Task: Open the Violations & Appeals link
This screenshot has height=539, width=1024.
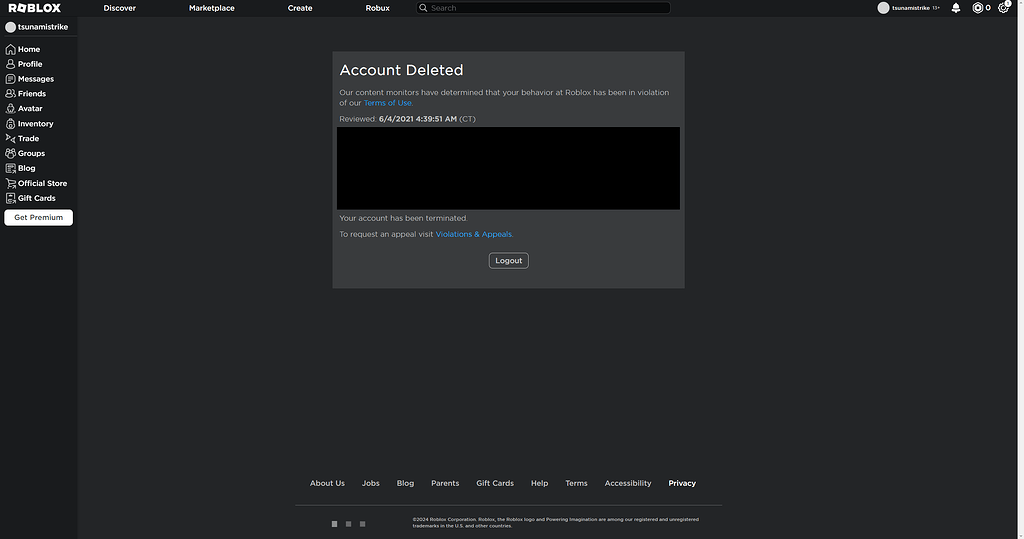Action: click(474, 235)
